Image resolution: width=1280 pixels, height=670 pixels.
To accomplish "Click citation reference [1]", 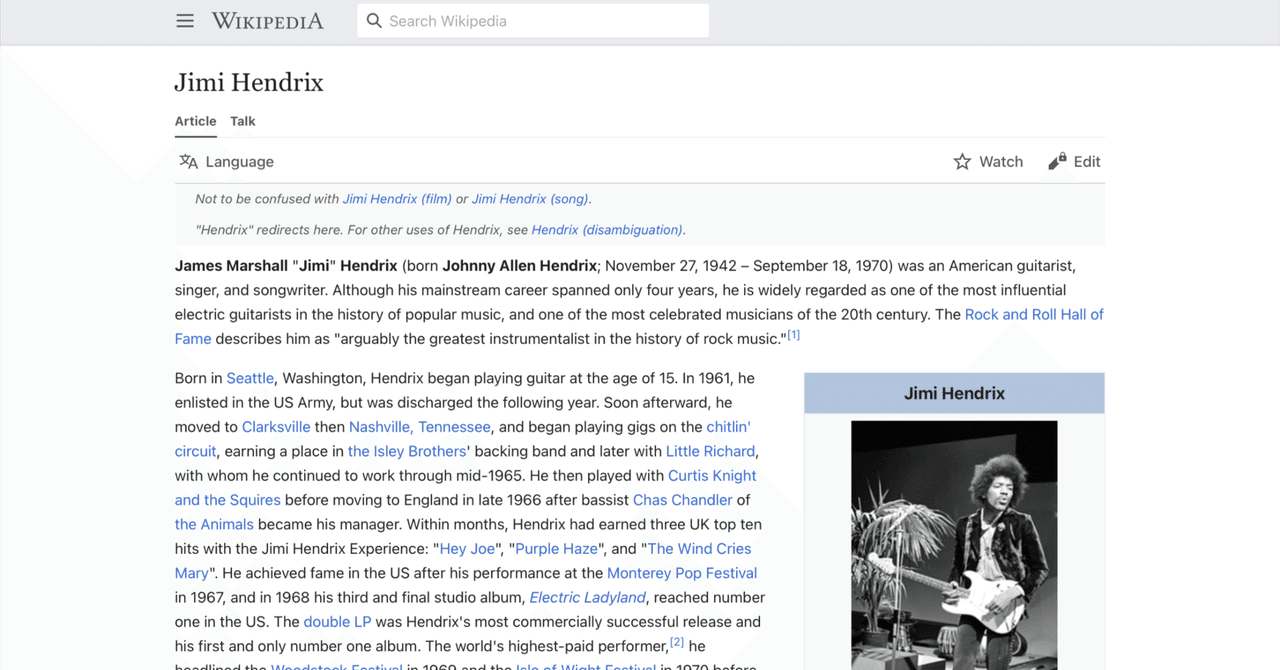I will tap(793, 335).
